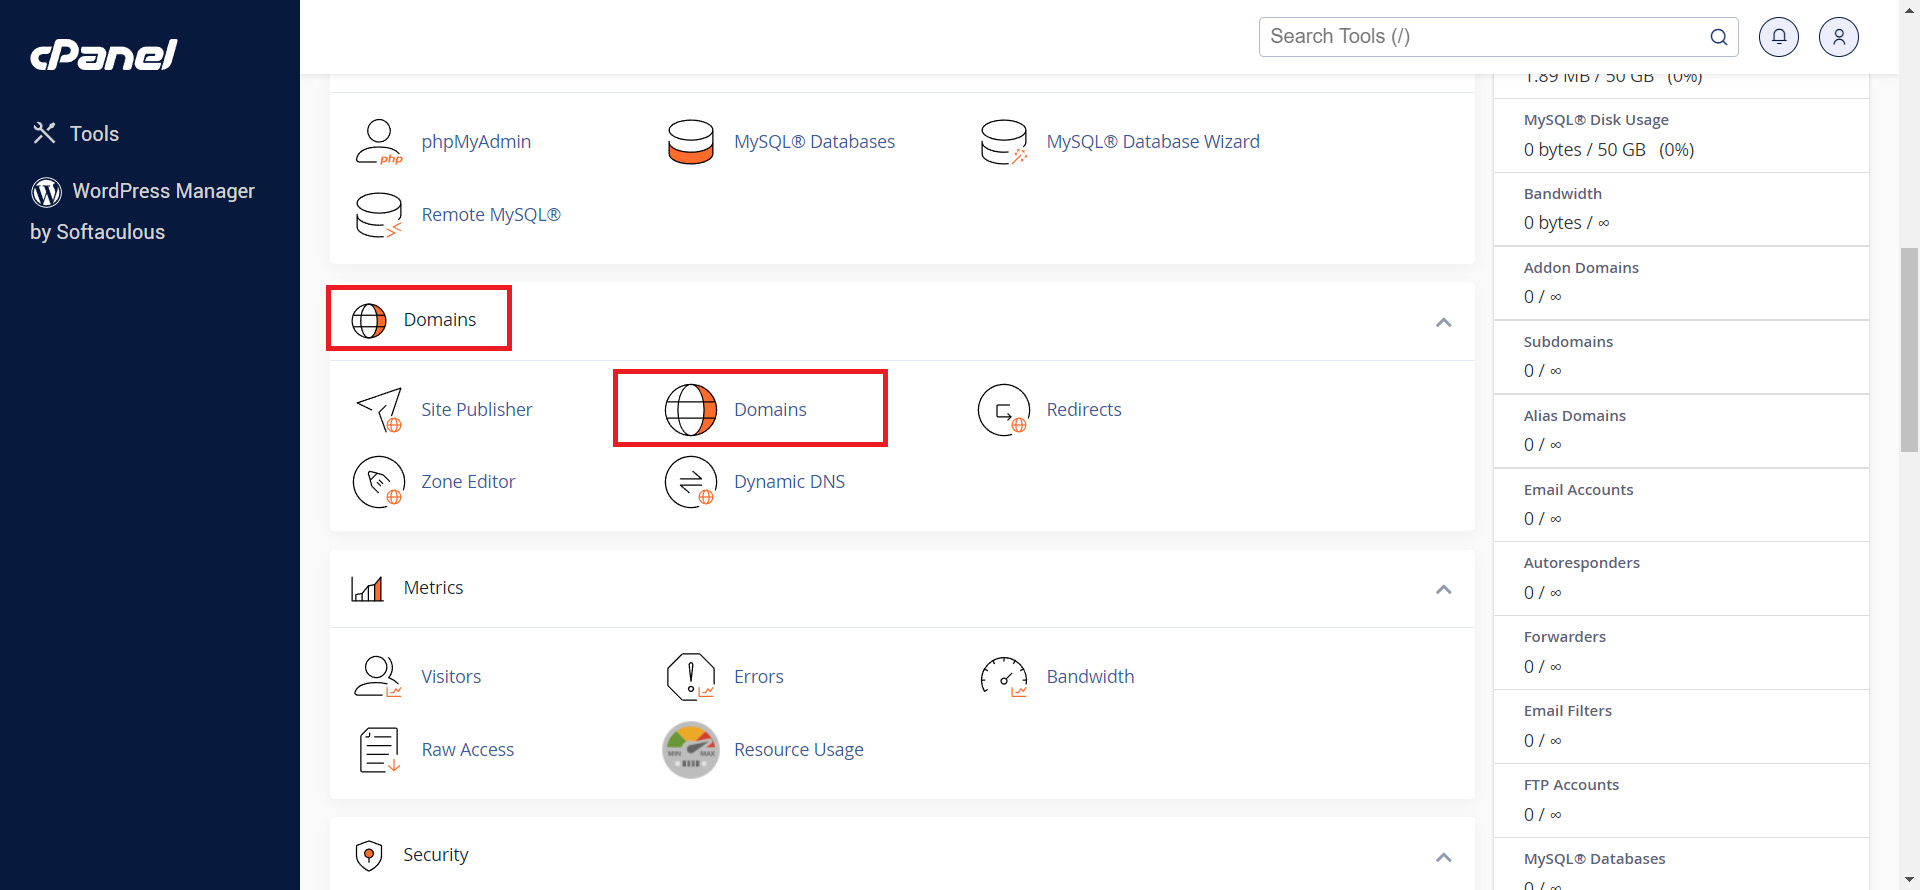Screen dimensions: 1920x890
Task: Open notifications bell icon
Action: click(1779, 37)
